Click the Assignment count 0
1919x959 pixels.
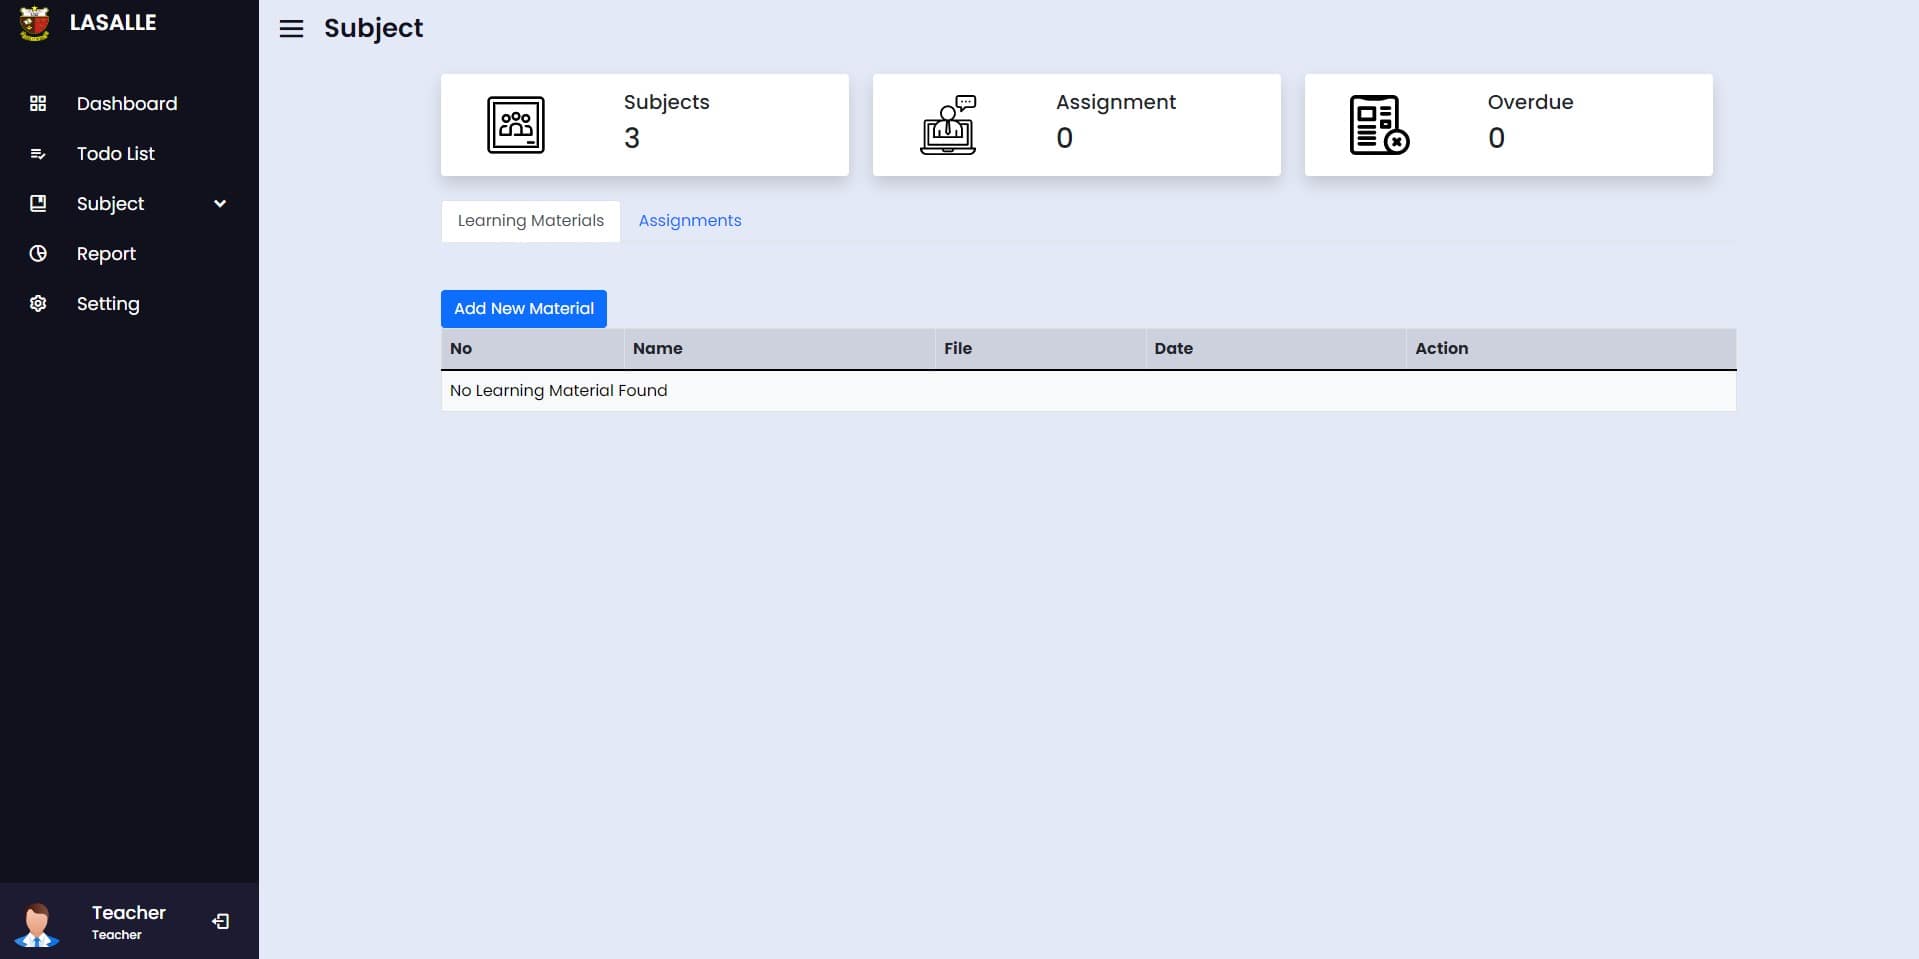pos(1064,138)
